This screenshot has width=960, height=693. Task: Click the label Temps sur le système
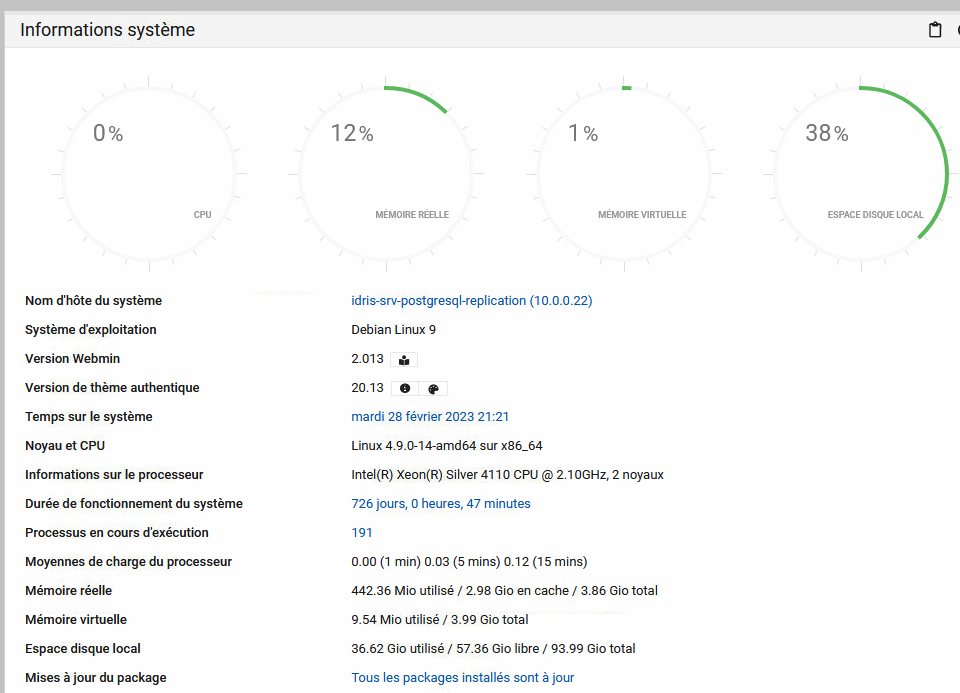[x=89, y=416]
